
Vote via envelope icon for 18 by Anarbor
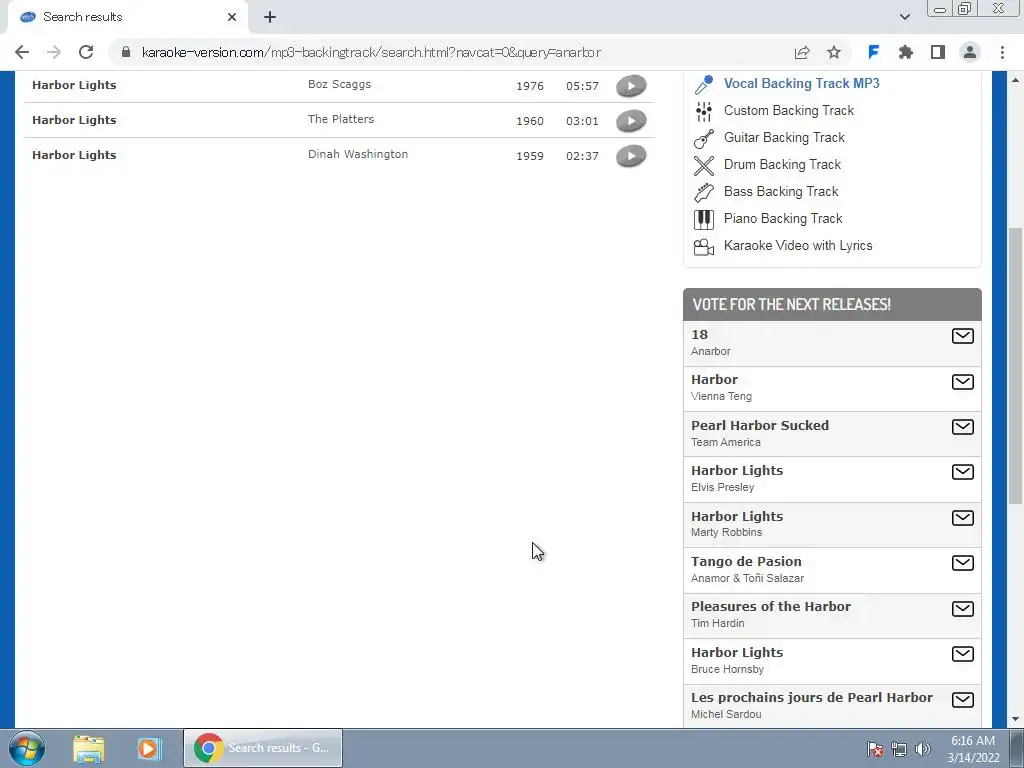tap(963, 336)
